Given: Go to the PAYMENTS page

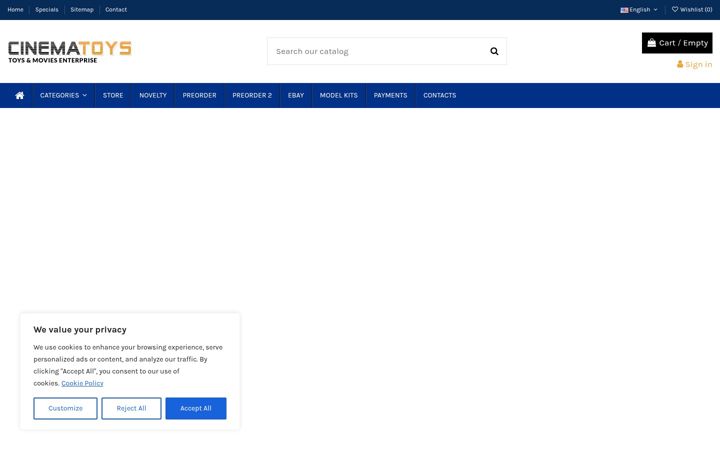Looking at the screenshot, I should pyautogui.click(x=390, y=96).
